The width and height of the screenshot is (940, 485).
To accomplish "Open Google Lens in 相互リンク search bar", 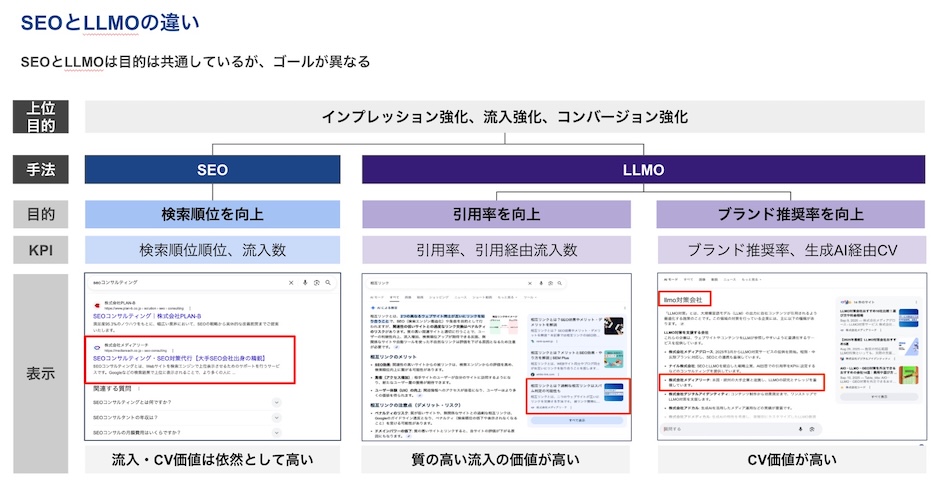I will click(550, 283).
